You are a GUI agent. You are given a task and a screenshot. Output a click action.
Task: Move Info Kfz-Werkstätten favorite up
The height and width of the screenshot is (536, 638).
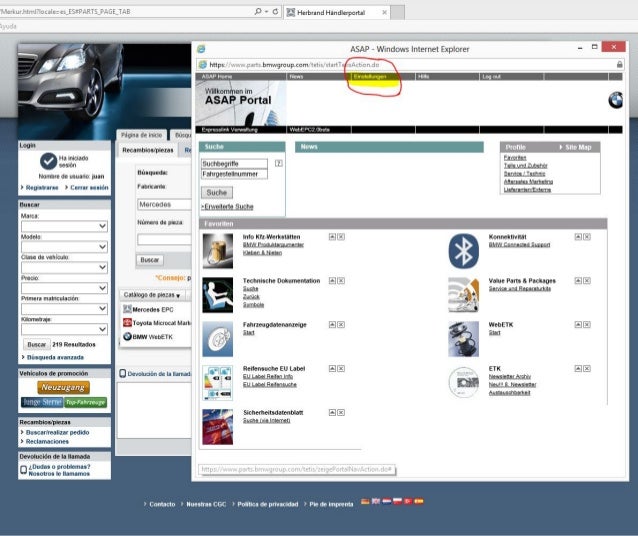[x=332, y=237]
